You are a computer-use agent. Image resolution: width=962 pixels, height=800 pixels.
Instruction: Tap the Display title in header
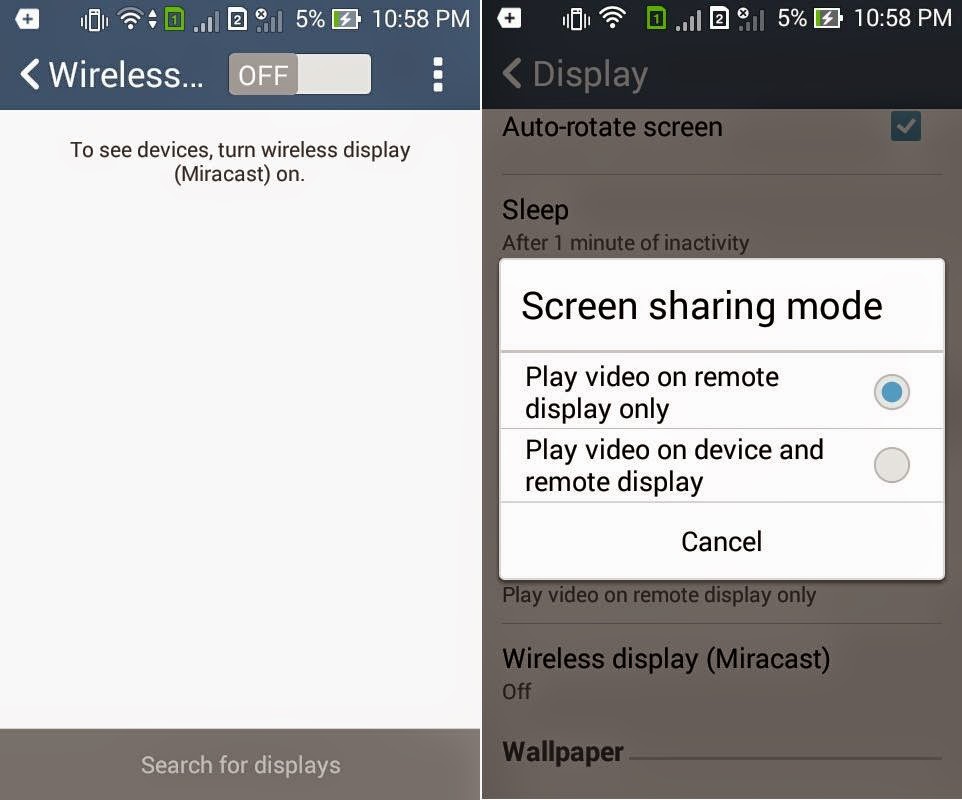590,75
